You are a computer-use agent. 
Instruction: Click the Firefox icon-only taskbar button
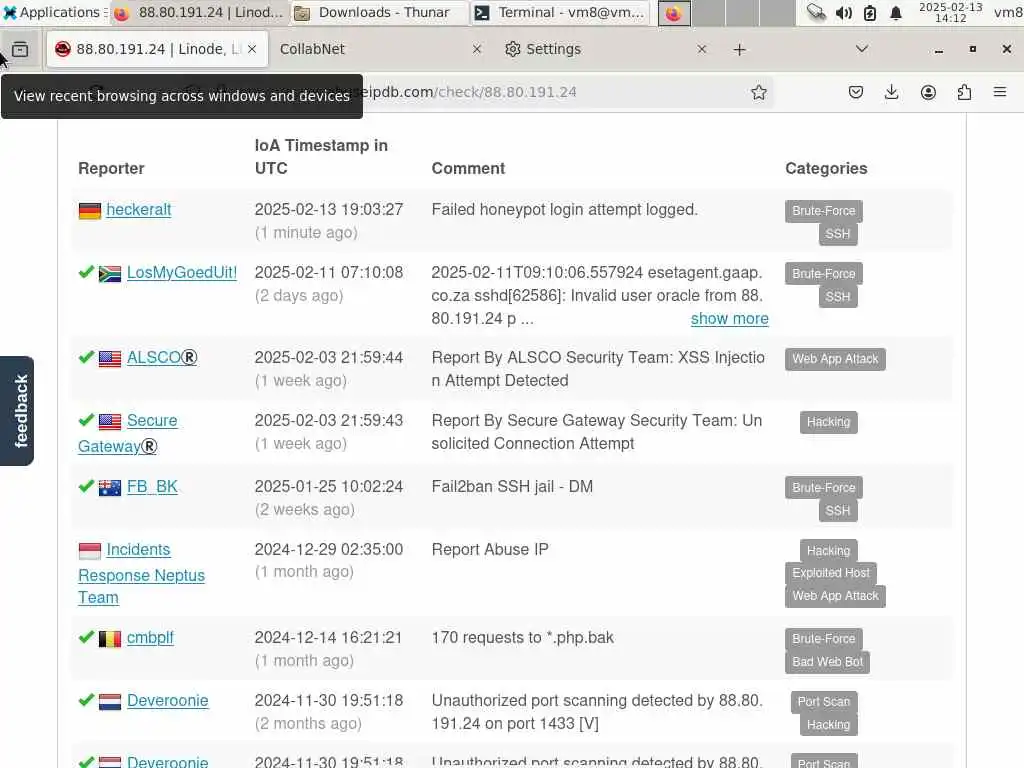pyautogui.click(x=674, y=13)
